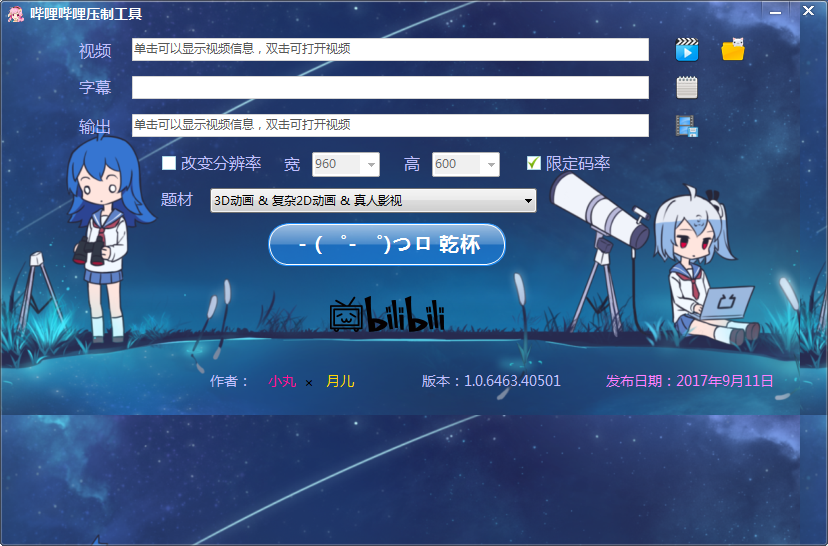The height and width of the screenshot is (546, 828).
Task: Click the version text 1.0.6463.40501
Action: [x=512, y=381]
